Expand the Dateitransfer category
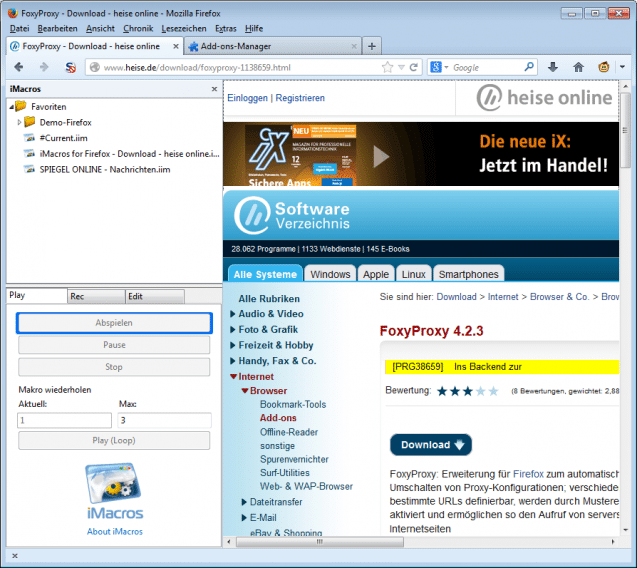 tap(244, 502)
